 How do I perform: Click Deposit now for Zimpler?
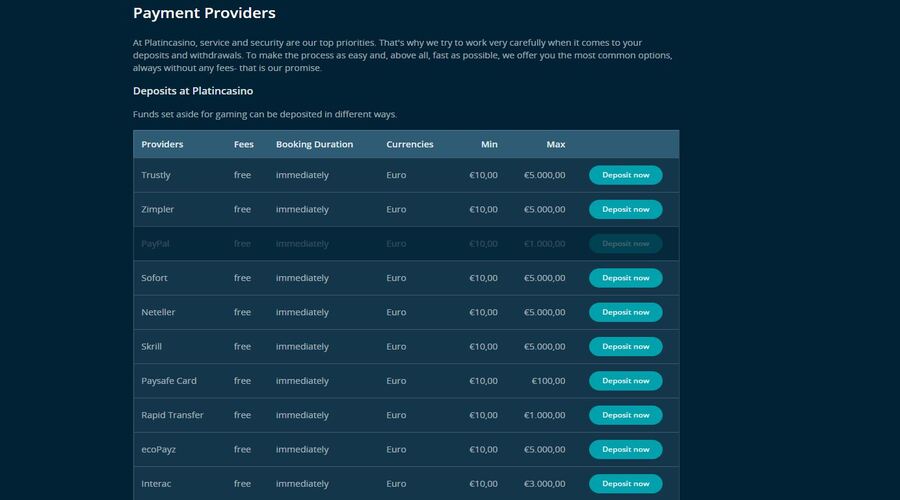tap(626, 210)
